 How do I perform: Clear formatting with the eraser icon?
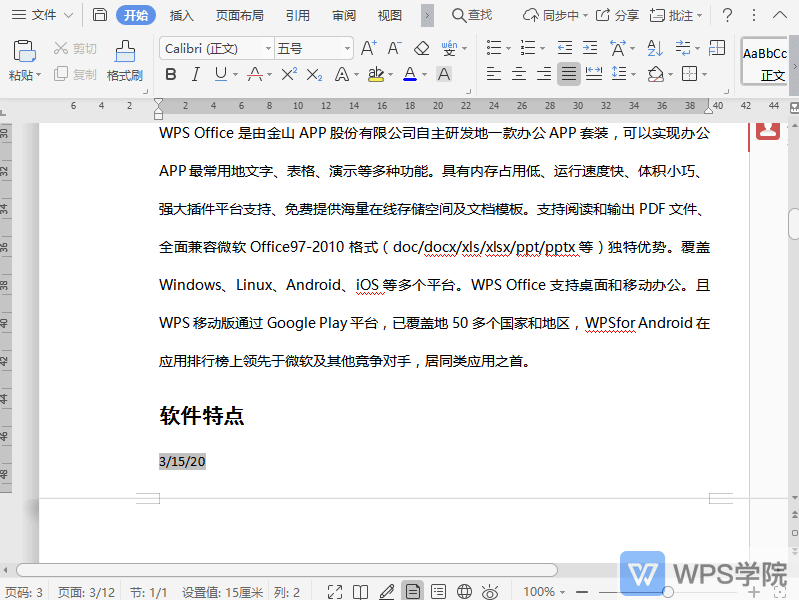421,48
